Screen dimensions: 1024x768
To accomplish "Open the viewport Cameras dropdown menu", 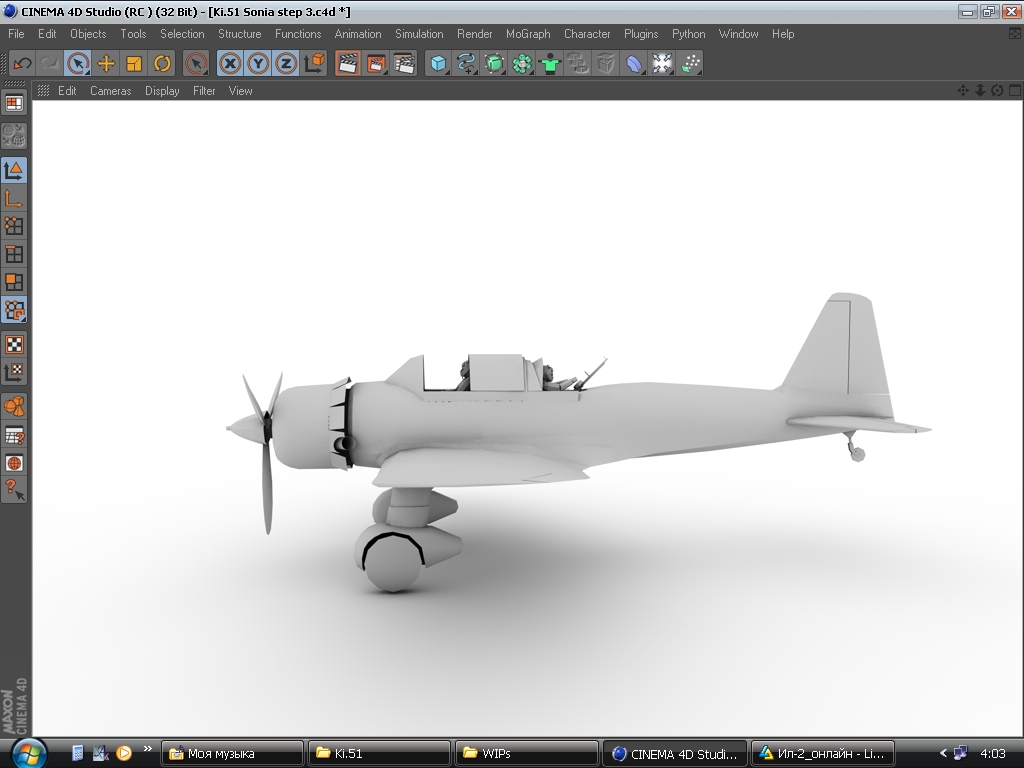I will pyautogui.click(x=110, y=91).
